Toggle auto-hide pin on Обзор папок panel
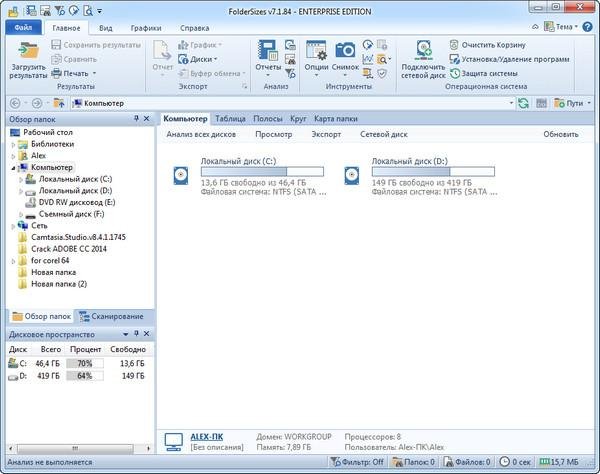Image resolution: width=600 pixels, height=474 pixels. (136, 119)
